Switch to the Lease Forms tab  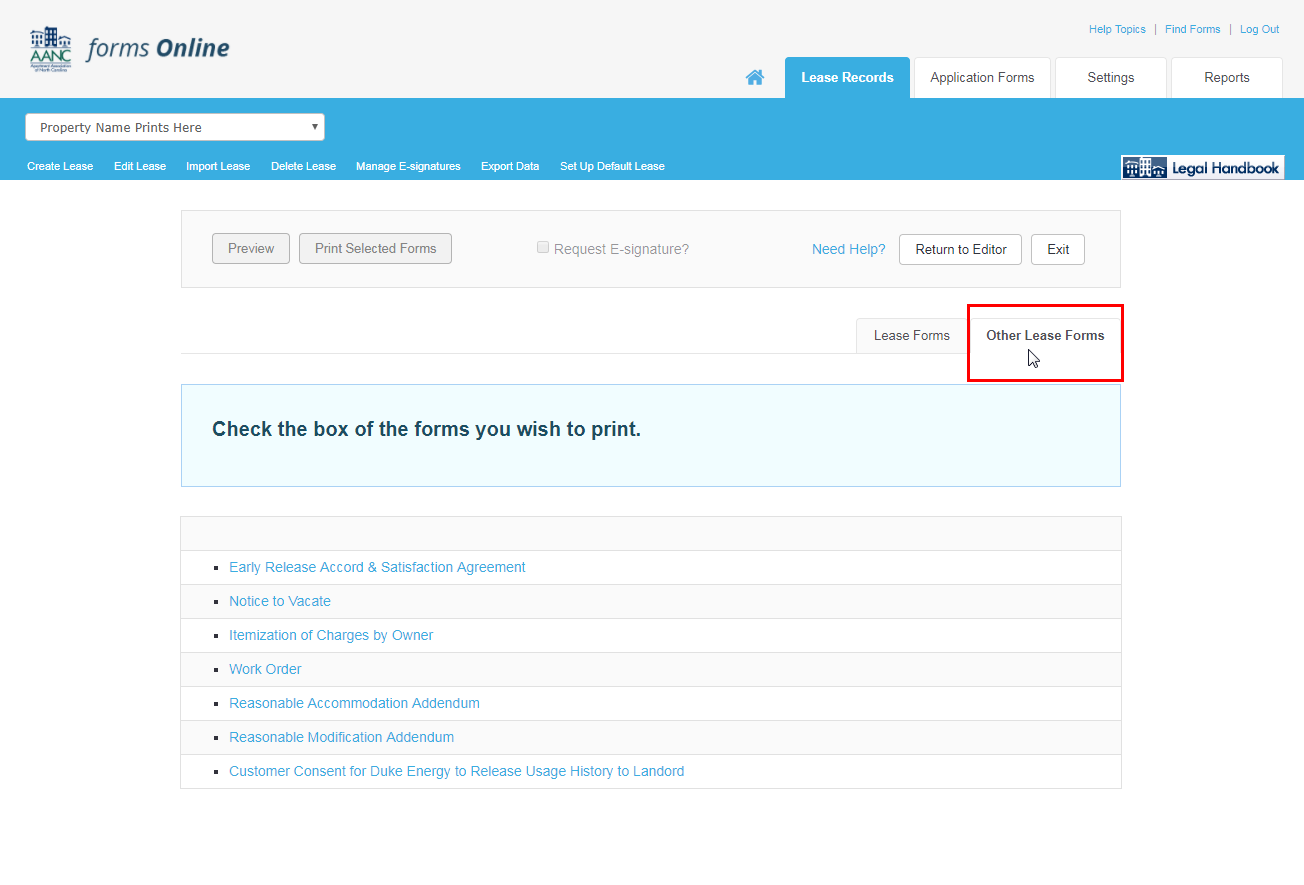click(x=911, y=336)
